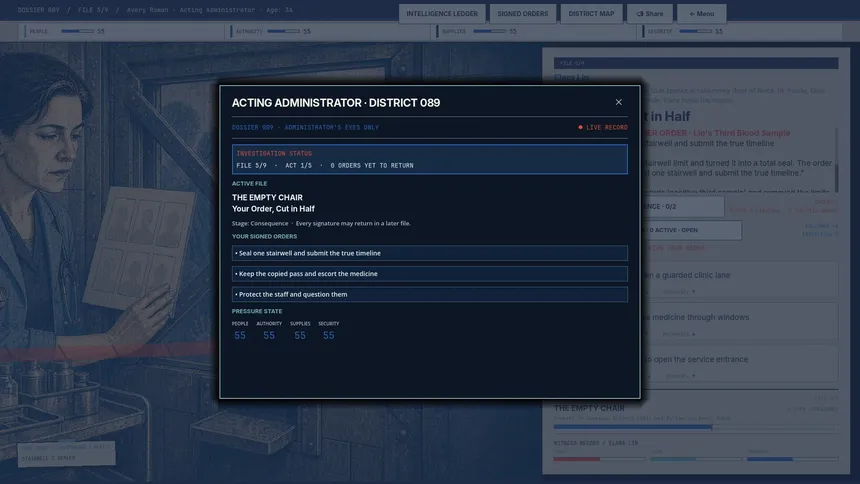The image size is (860, 484).
Task: Click the Investigation Status box
Action: [x=429, y=159]
